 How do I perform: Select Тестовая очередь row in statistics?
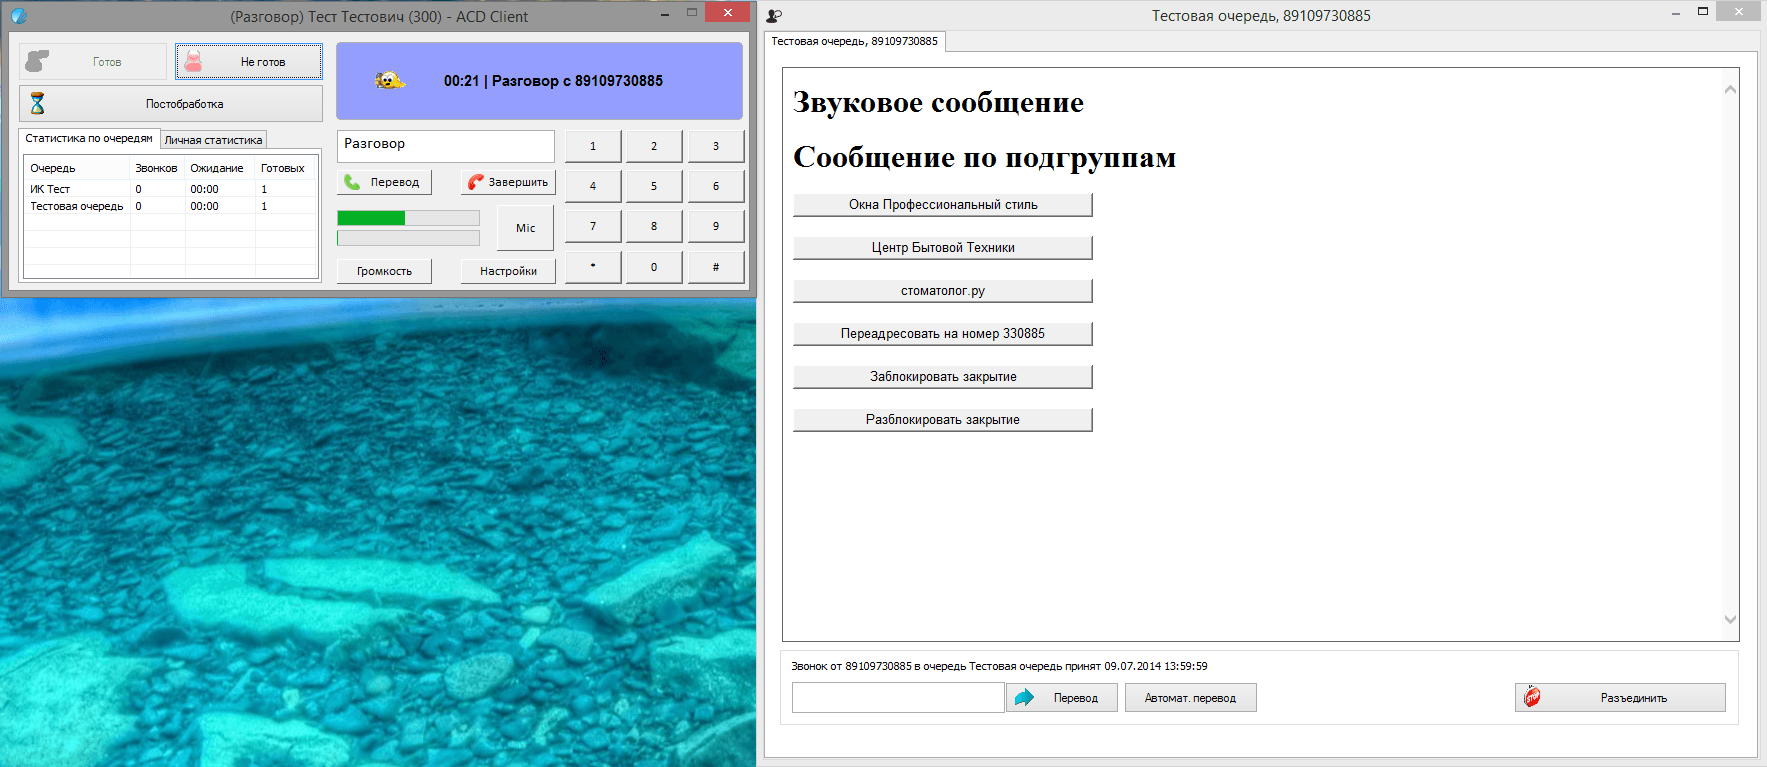coord(171,206)
